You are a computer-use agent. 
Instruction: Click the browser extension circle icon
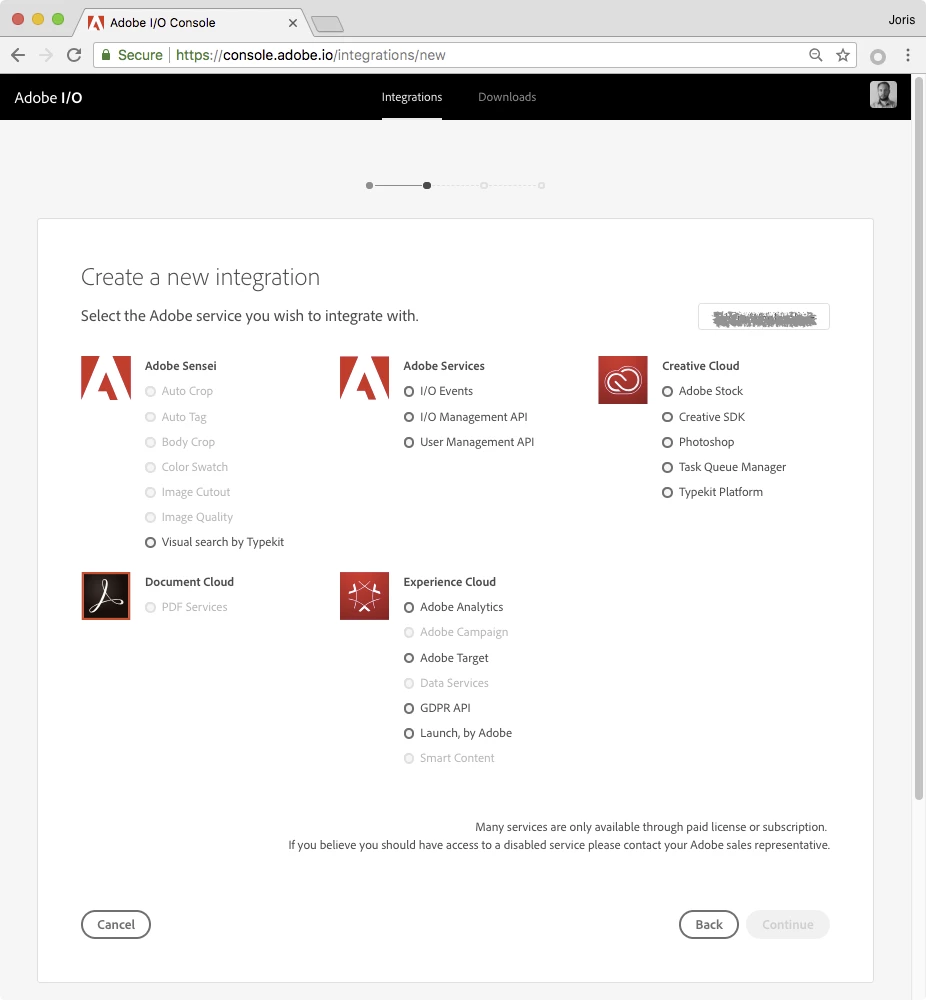[x=878, y=56]
